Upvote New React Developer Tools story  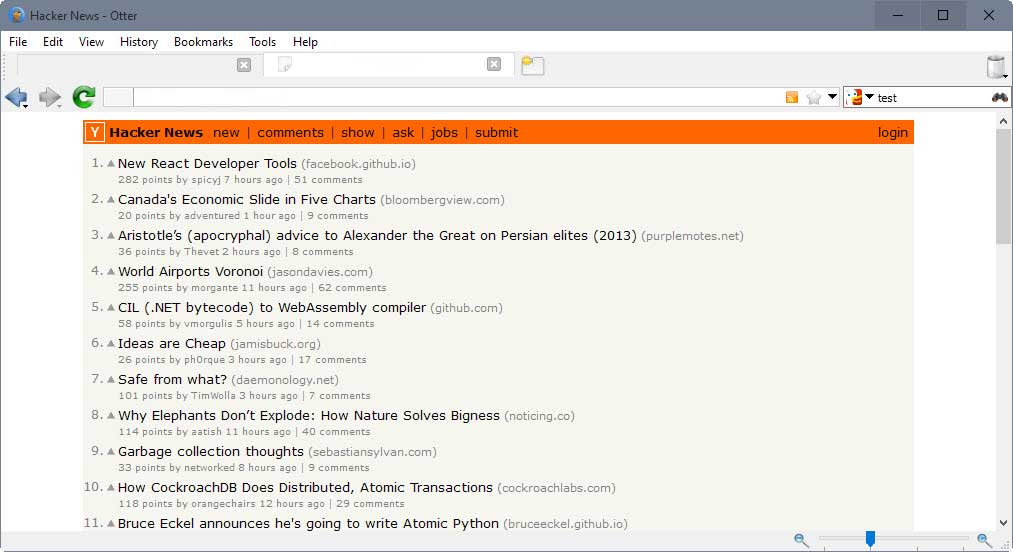(110, 164)
